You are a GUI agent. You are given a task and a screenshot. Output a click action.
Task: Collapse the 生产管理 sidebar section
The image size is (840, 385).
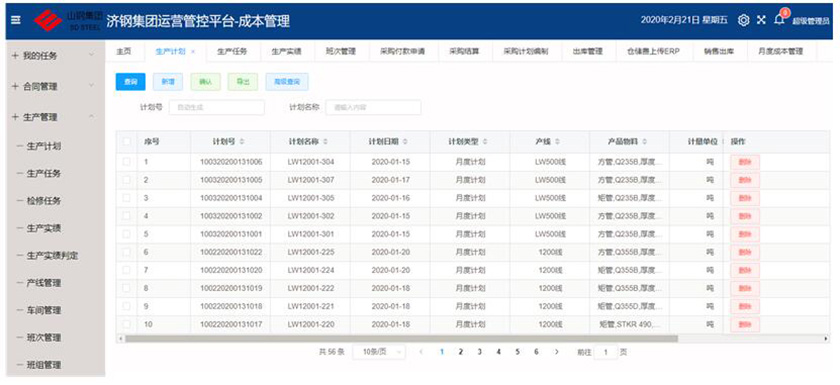tap(54, 117)
